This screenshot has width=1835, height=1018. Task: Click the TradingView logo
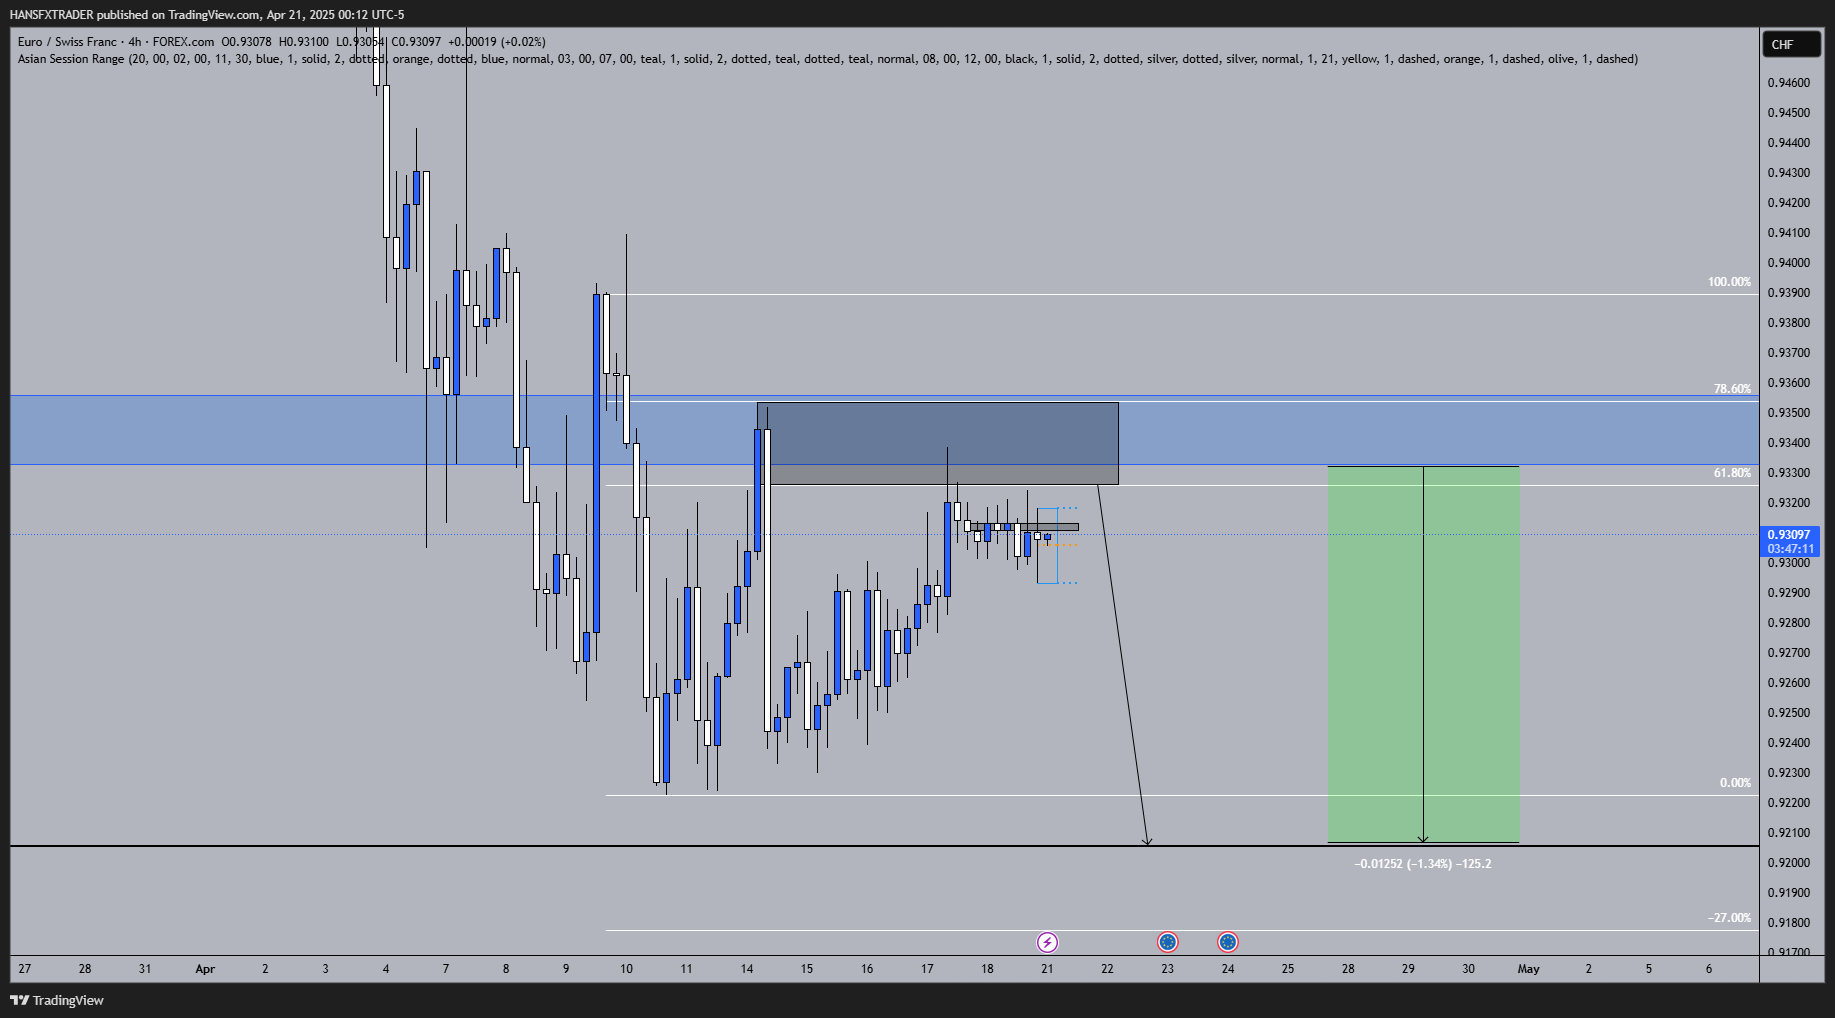click(57, 1000)
